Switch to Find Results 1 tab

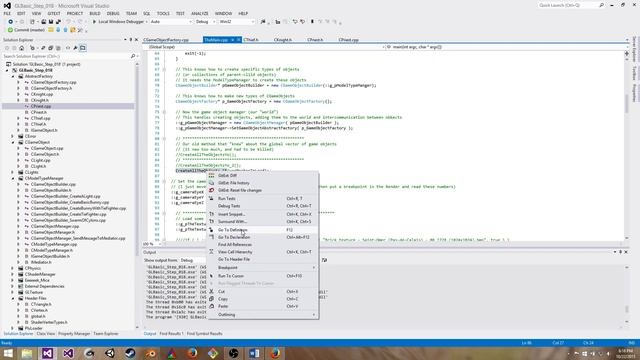coord(171,334)
